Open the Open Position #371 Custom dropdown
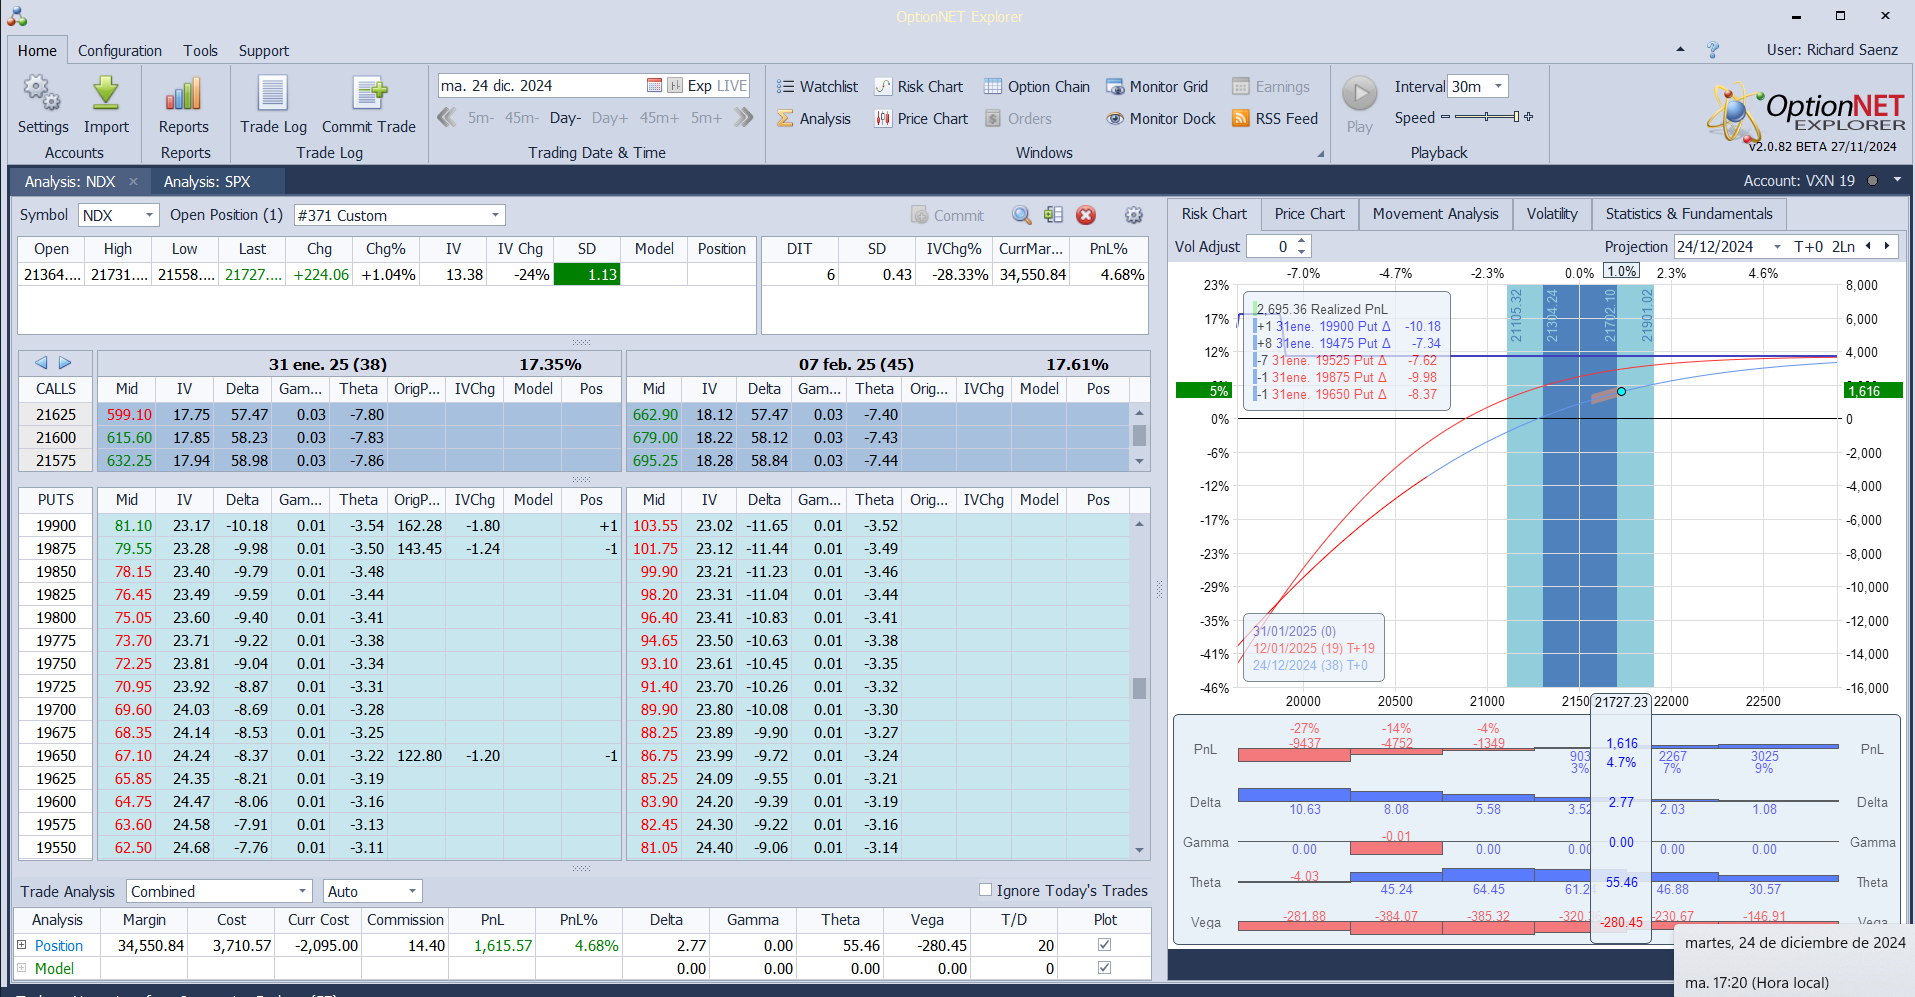Viewport: 1915px width, 997px height. click(x=495, y=215)
